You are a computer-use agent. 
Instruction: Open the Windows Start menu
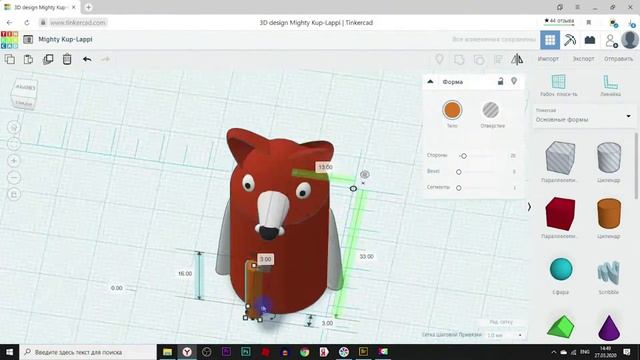click(x=9, y=352)
